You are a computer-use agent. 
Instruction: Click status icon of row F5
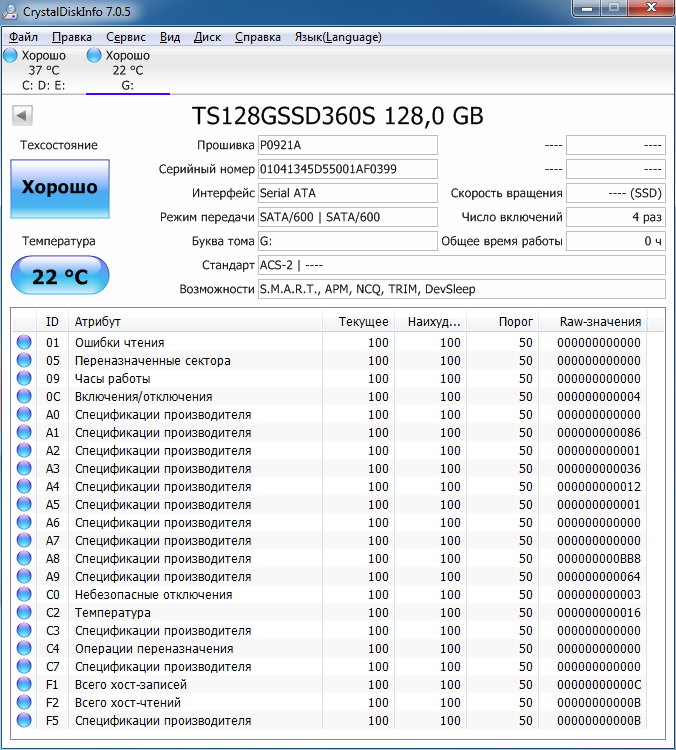click(x=24, y=720)
